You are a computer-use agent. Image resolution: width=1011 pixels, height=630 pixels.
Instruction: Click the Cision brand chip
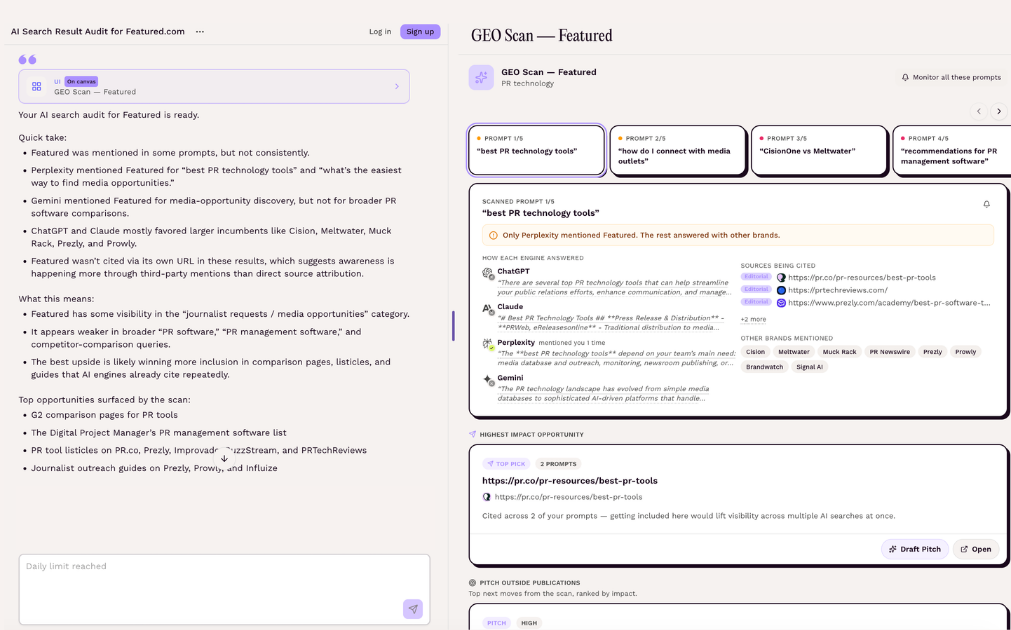pyautogui.click(x=755, y=352)
